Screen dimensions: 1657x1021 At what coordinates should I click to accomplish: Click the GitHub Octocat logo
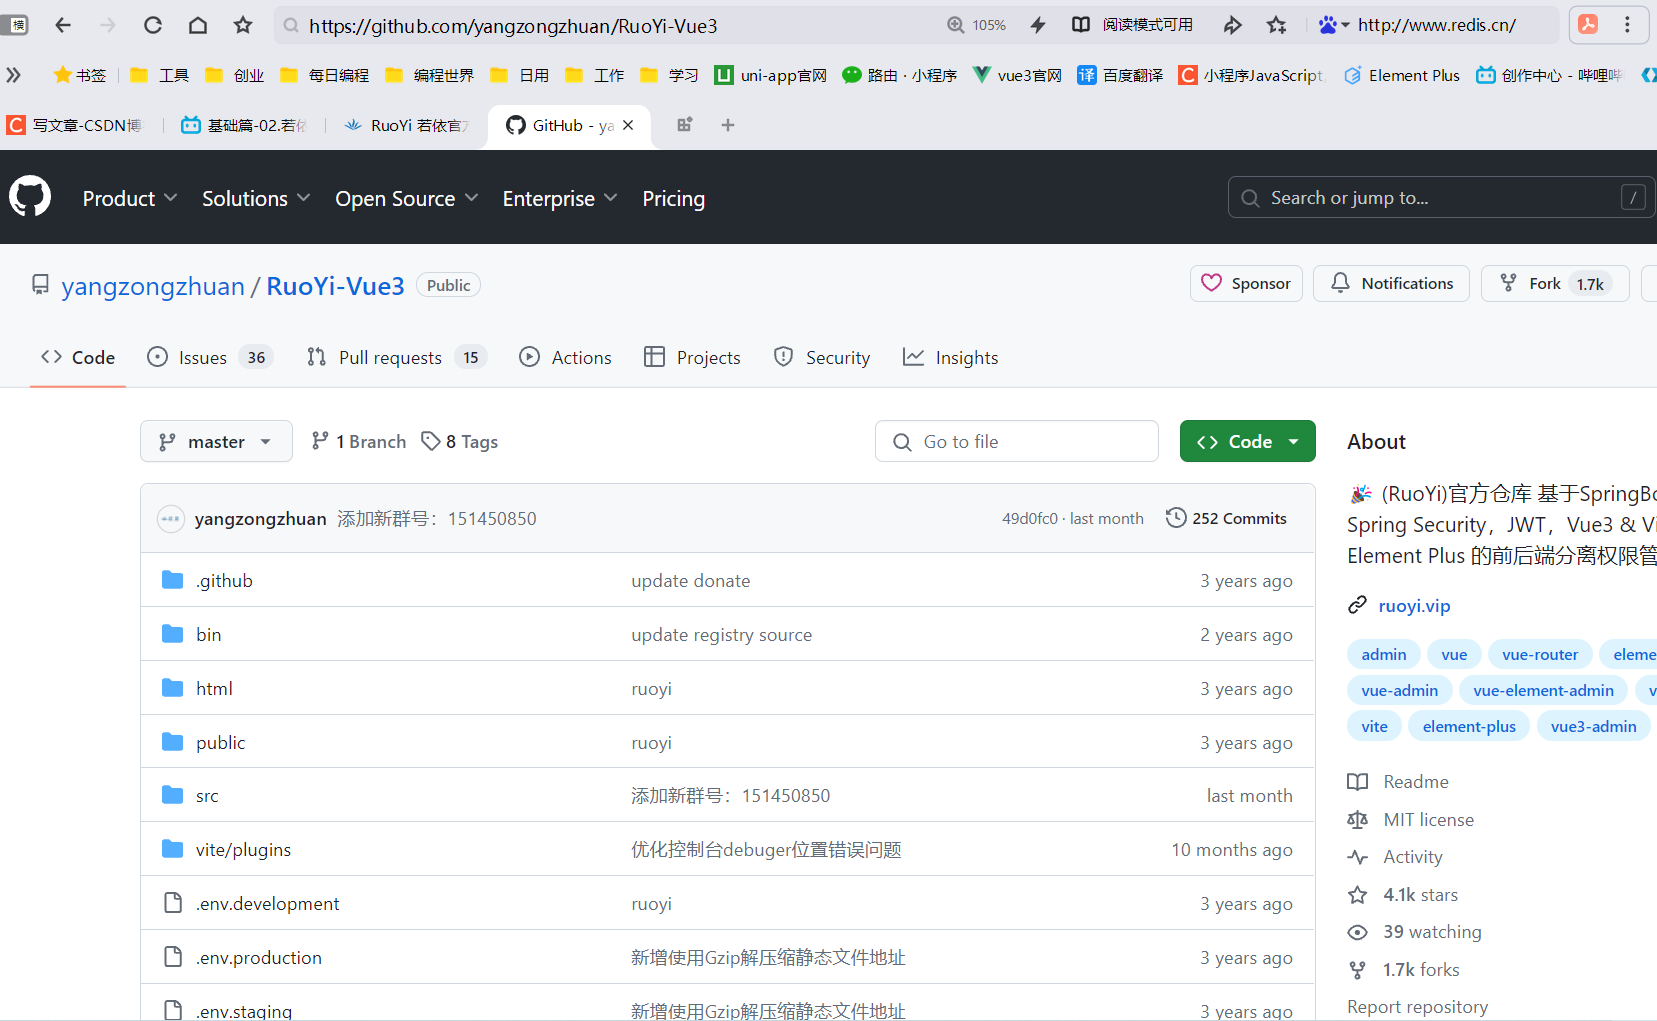click(30, 196)
